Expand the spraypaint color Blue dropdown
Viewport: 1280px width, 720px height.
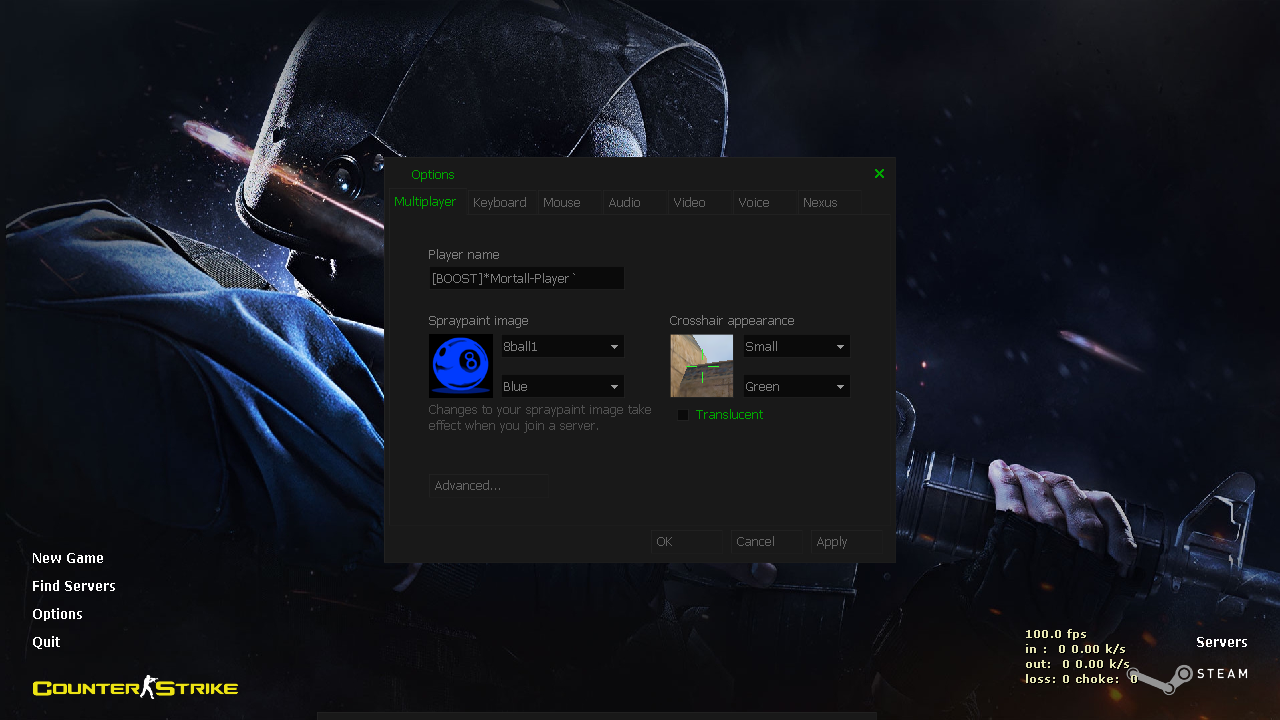[x=562, y=387]
